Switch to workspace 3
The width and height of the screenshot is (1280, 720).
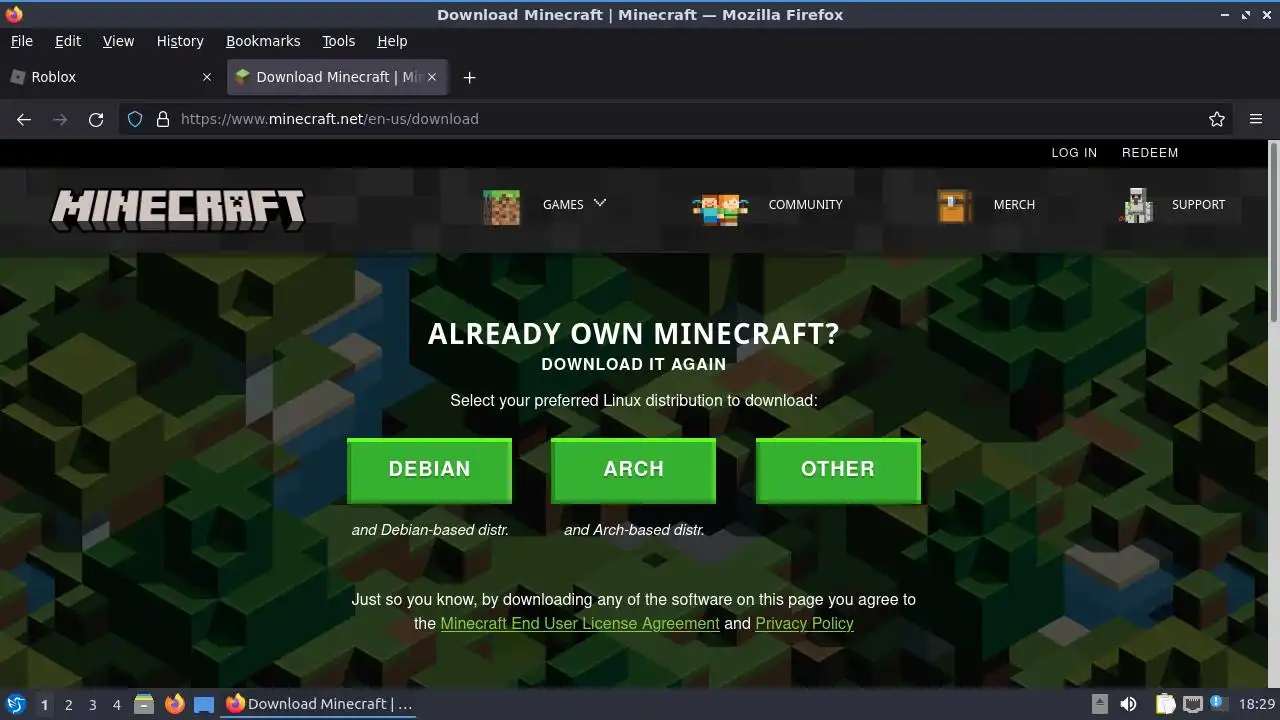pos(92,704)
